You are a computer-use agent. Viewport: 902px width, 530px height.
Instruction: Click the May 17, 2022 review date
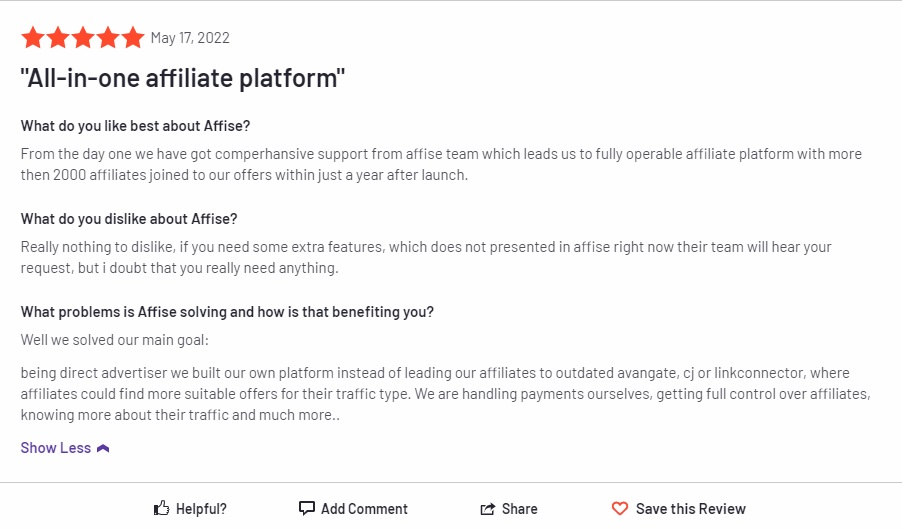point(190,38)
